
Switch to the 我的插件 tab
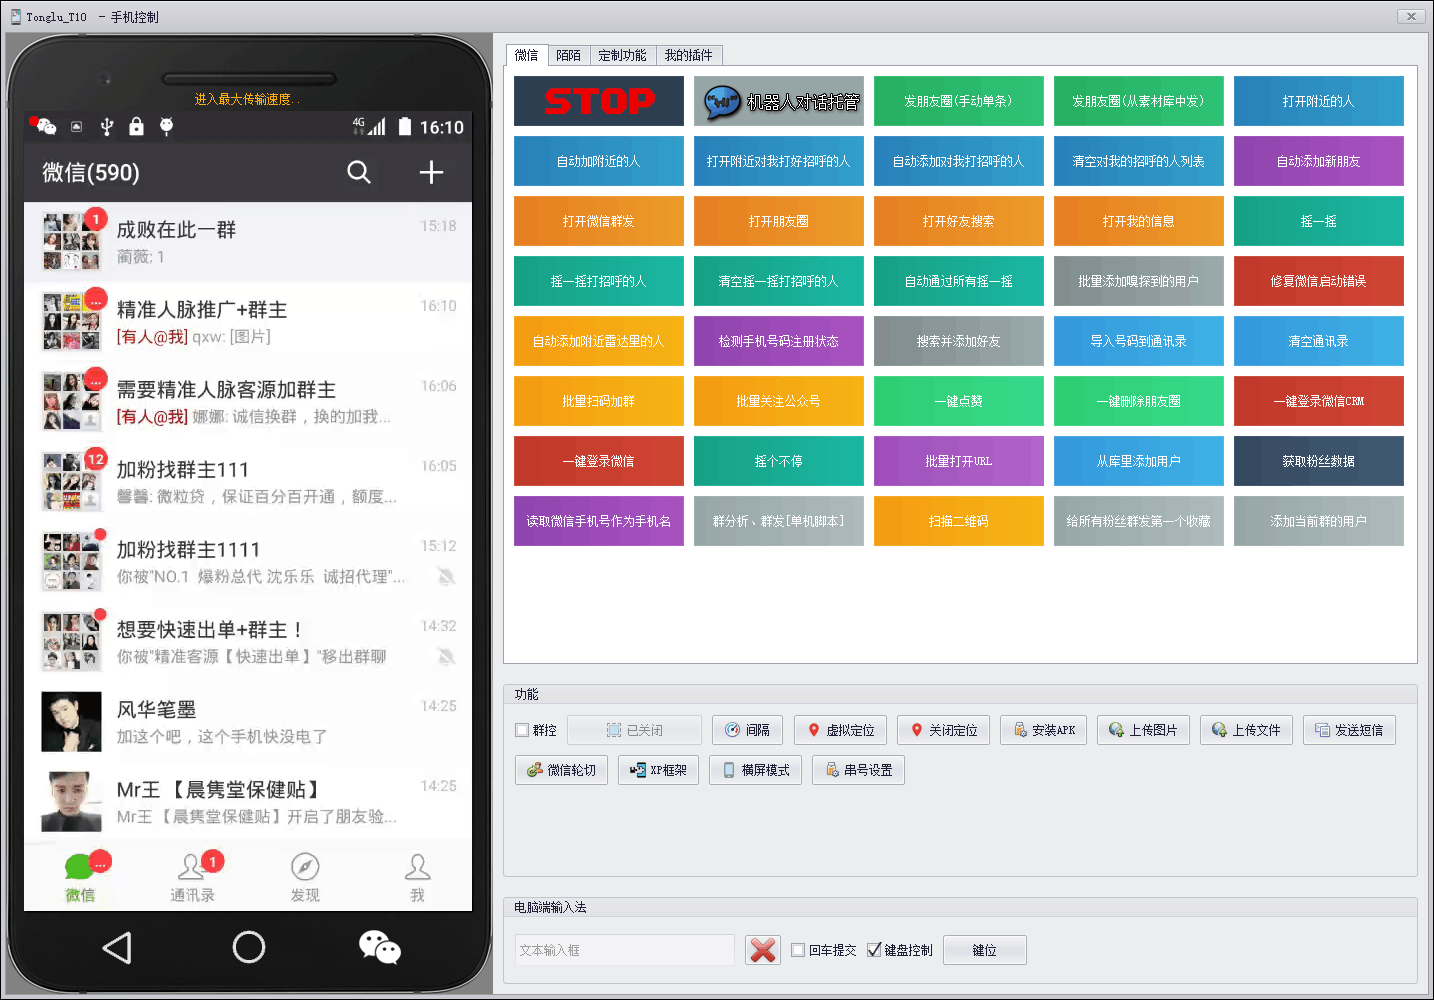coord(688,55)
